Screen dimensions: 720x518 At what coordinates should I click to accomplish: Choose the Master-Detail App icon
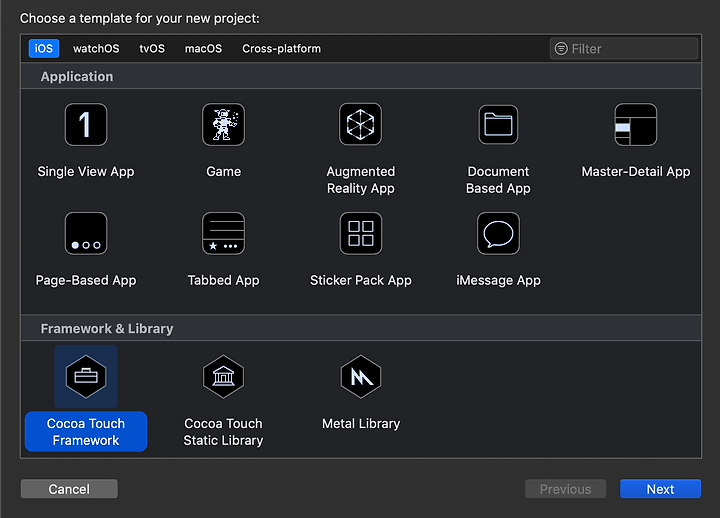(636, 124)
